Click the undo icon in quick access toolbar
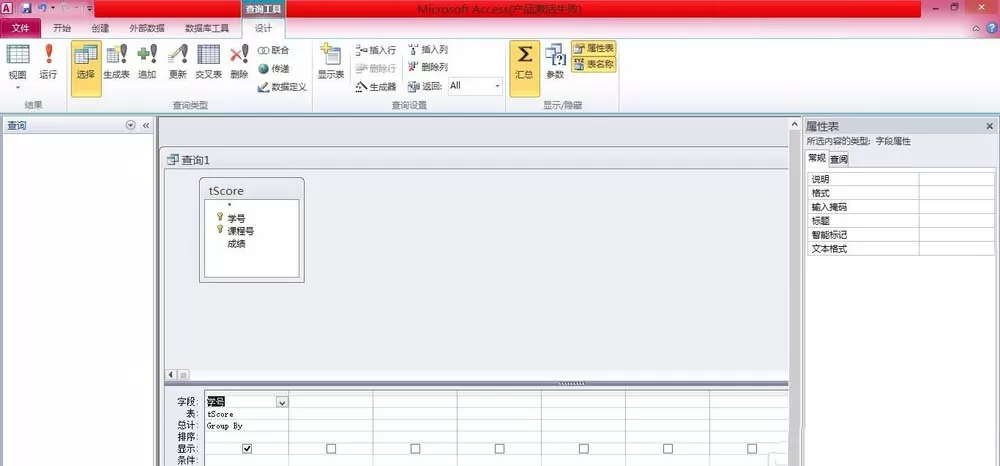 [x=42, y=8]
